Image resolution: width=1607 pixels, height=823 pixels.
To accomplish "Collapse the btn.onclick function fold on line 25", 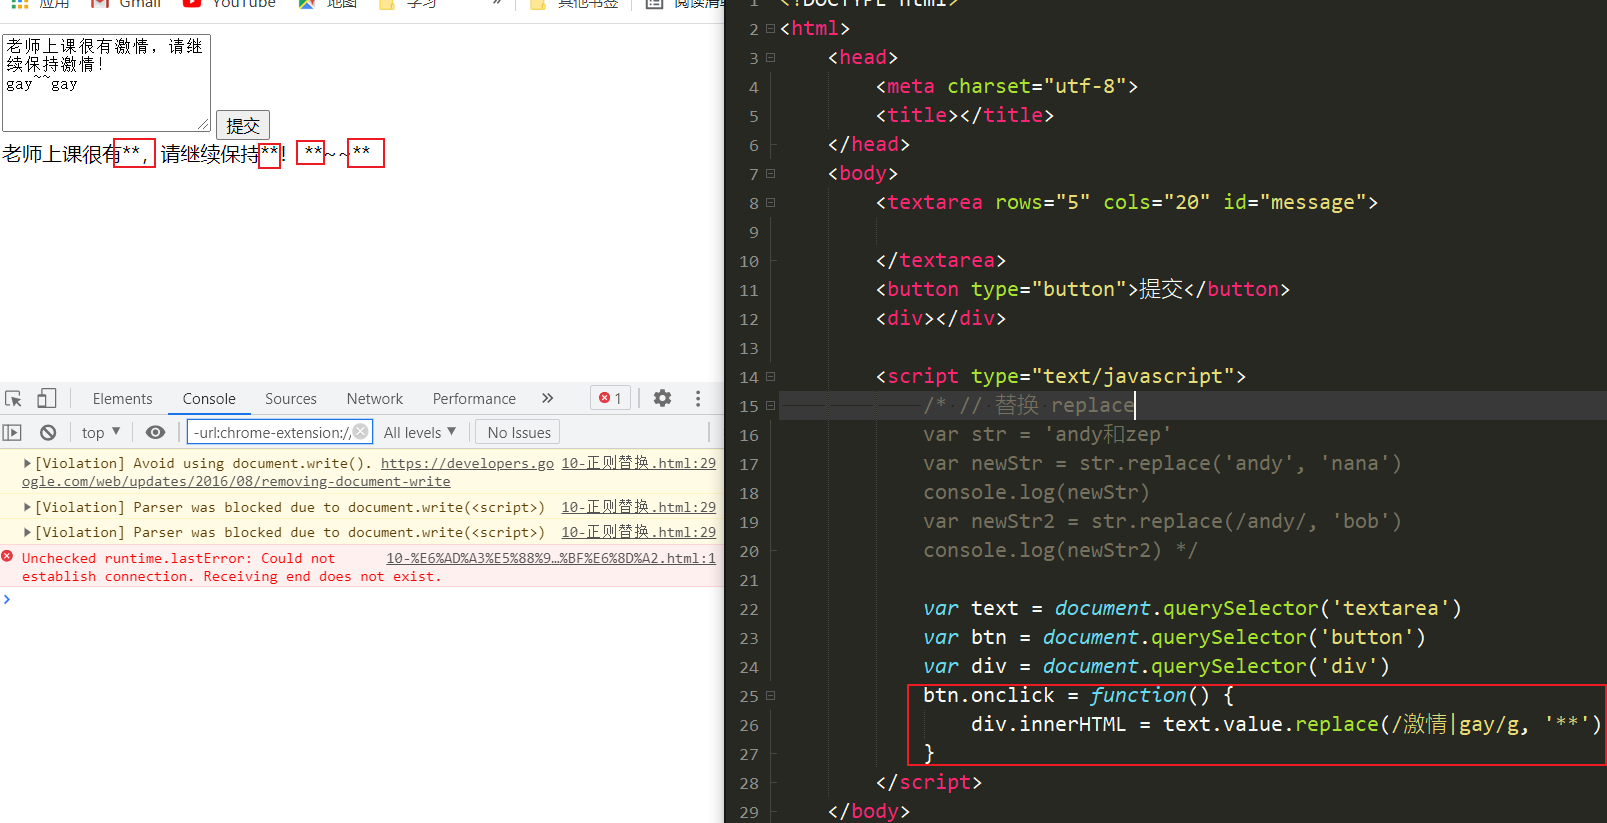I will [x=770, y=696].
